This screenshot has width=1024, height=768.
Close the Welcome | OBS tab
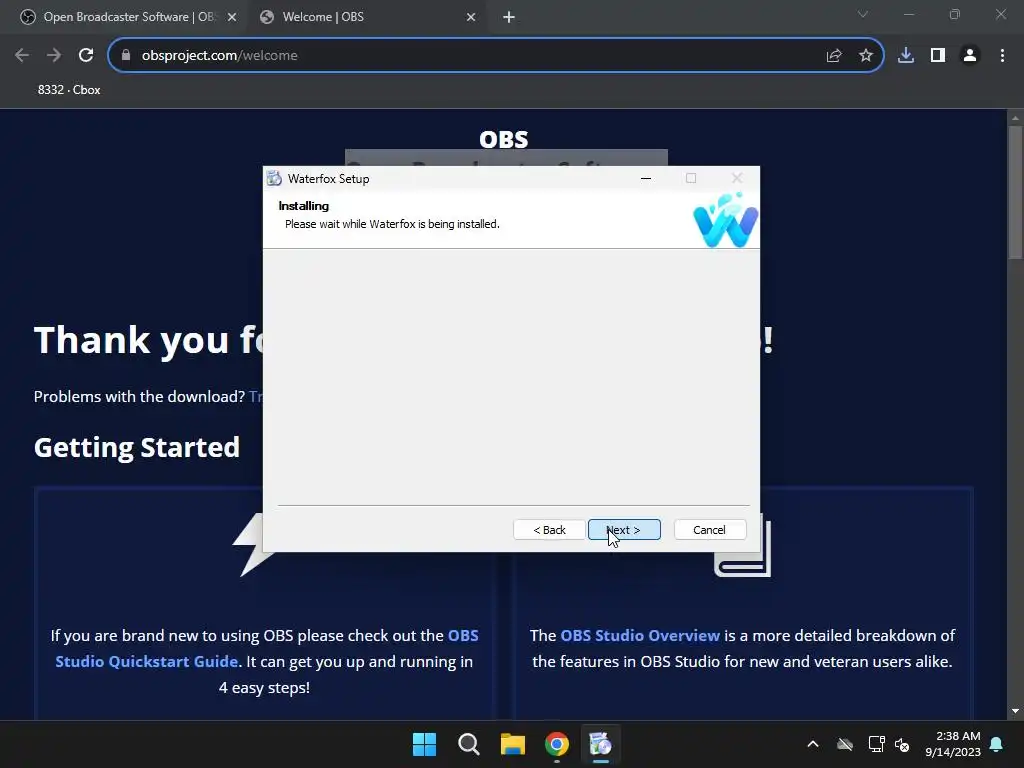coord(471,17)
